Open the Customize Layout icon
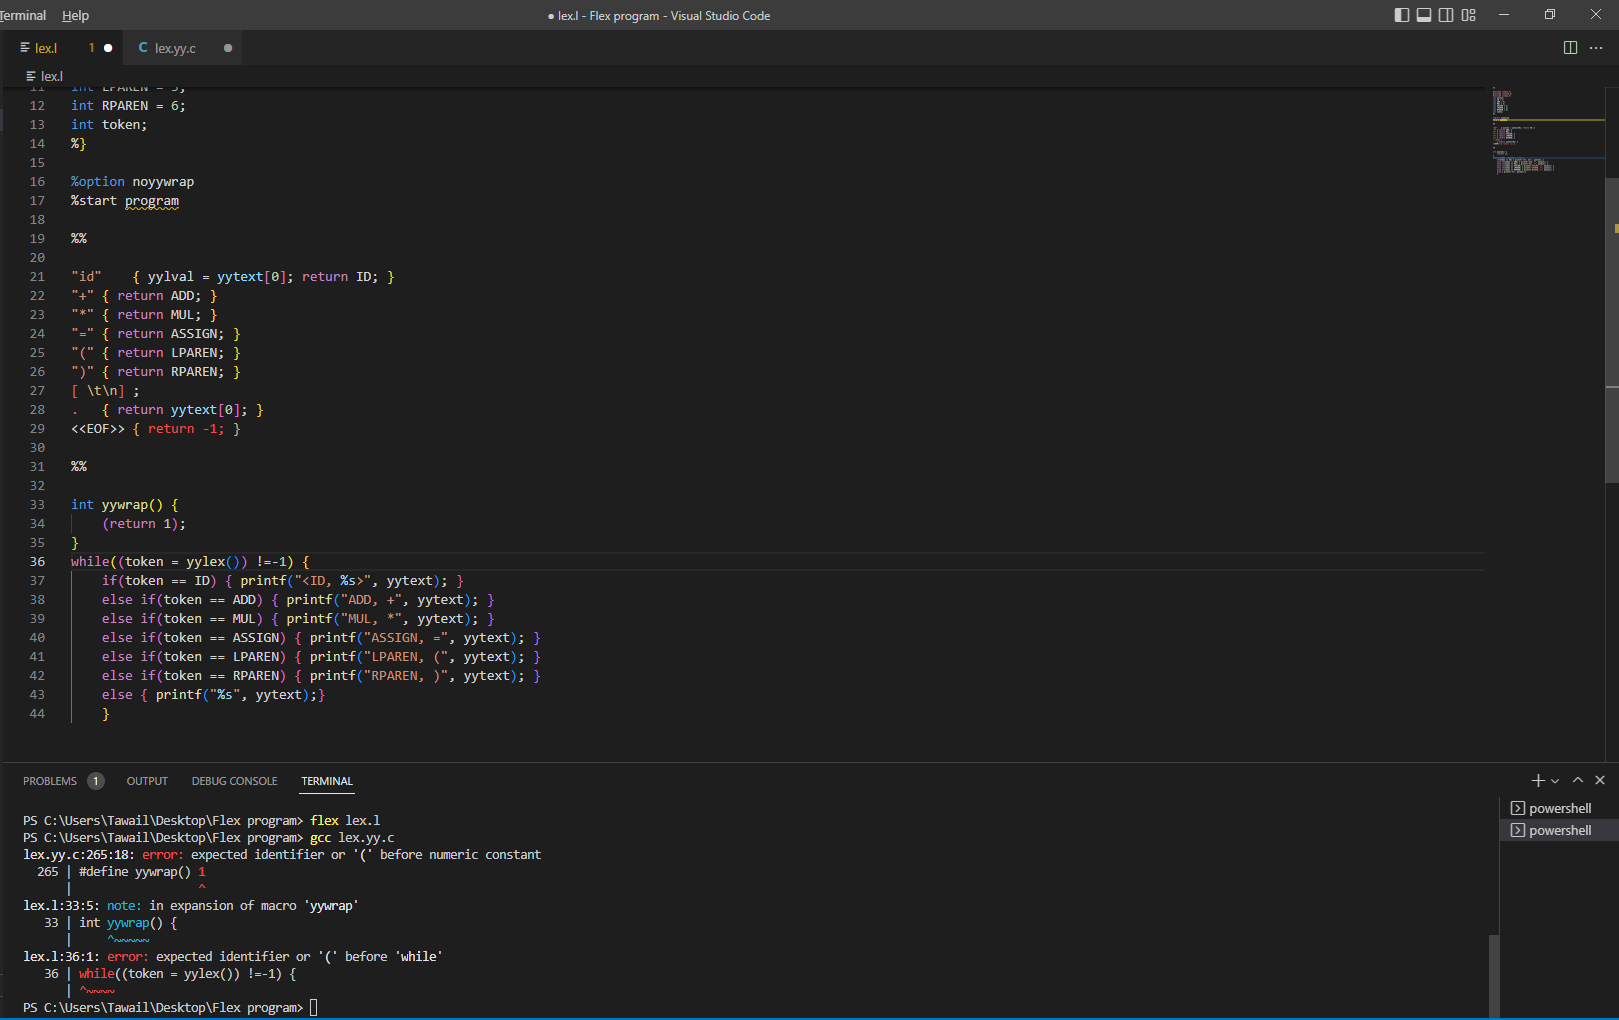Screen dimensions: 1619x1020 pyautogui.click(x=1468, y=15)
